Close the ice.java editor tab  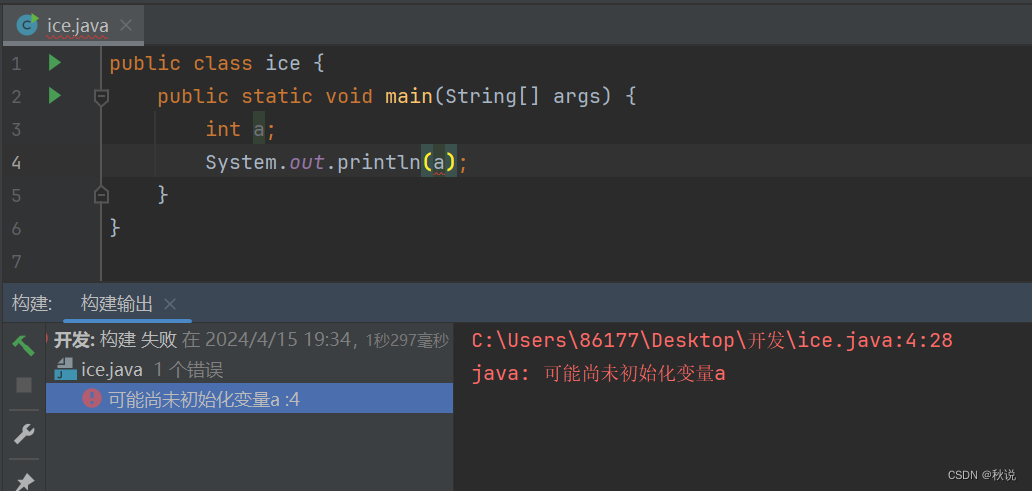pyautogui.click(x=126, y=26)
